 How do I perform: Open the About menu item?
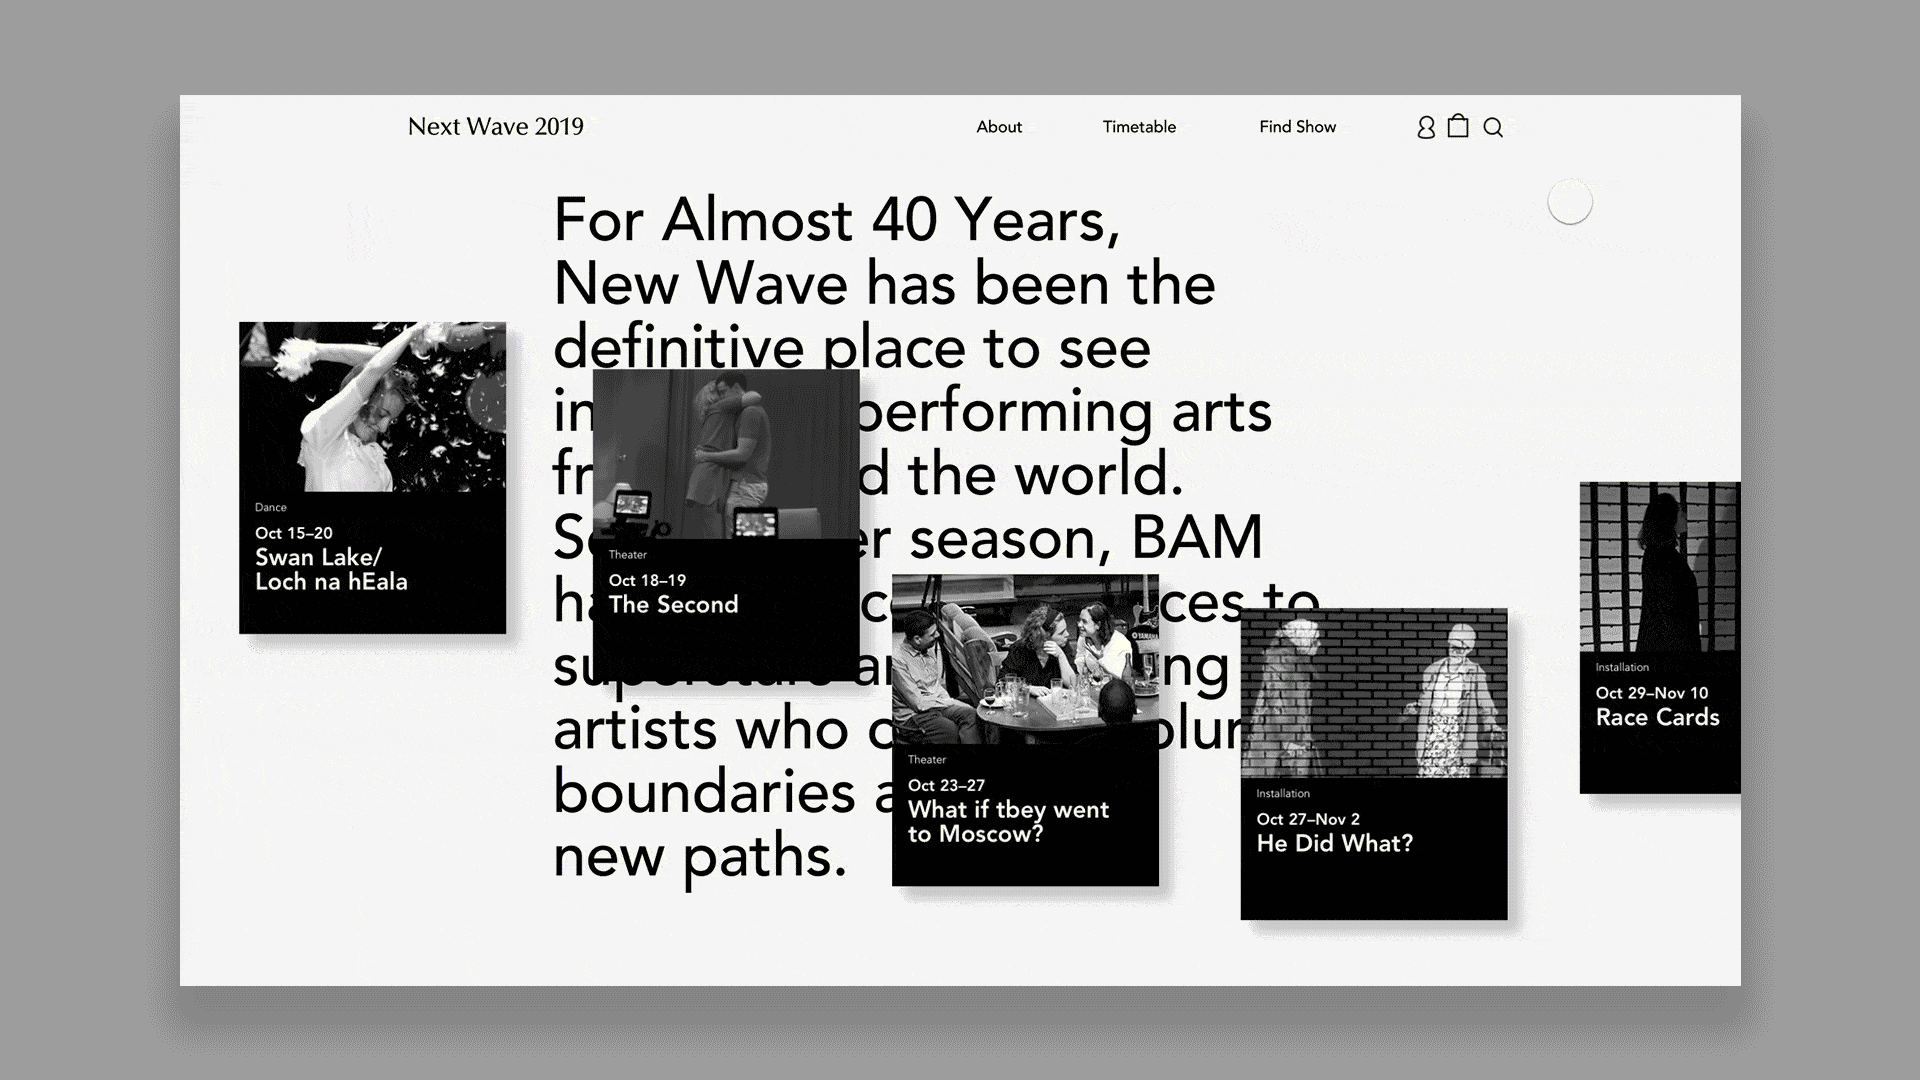(999, 127)
